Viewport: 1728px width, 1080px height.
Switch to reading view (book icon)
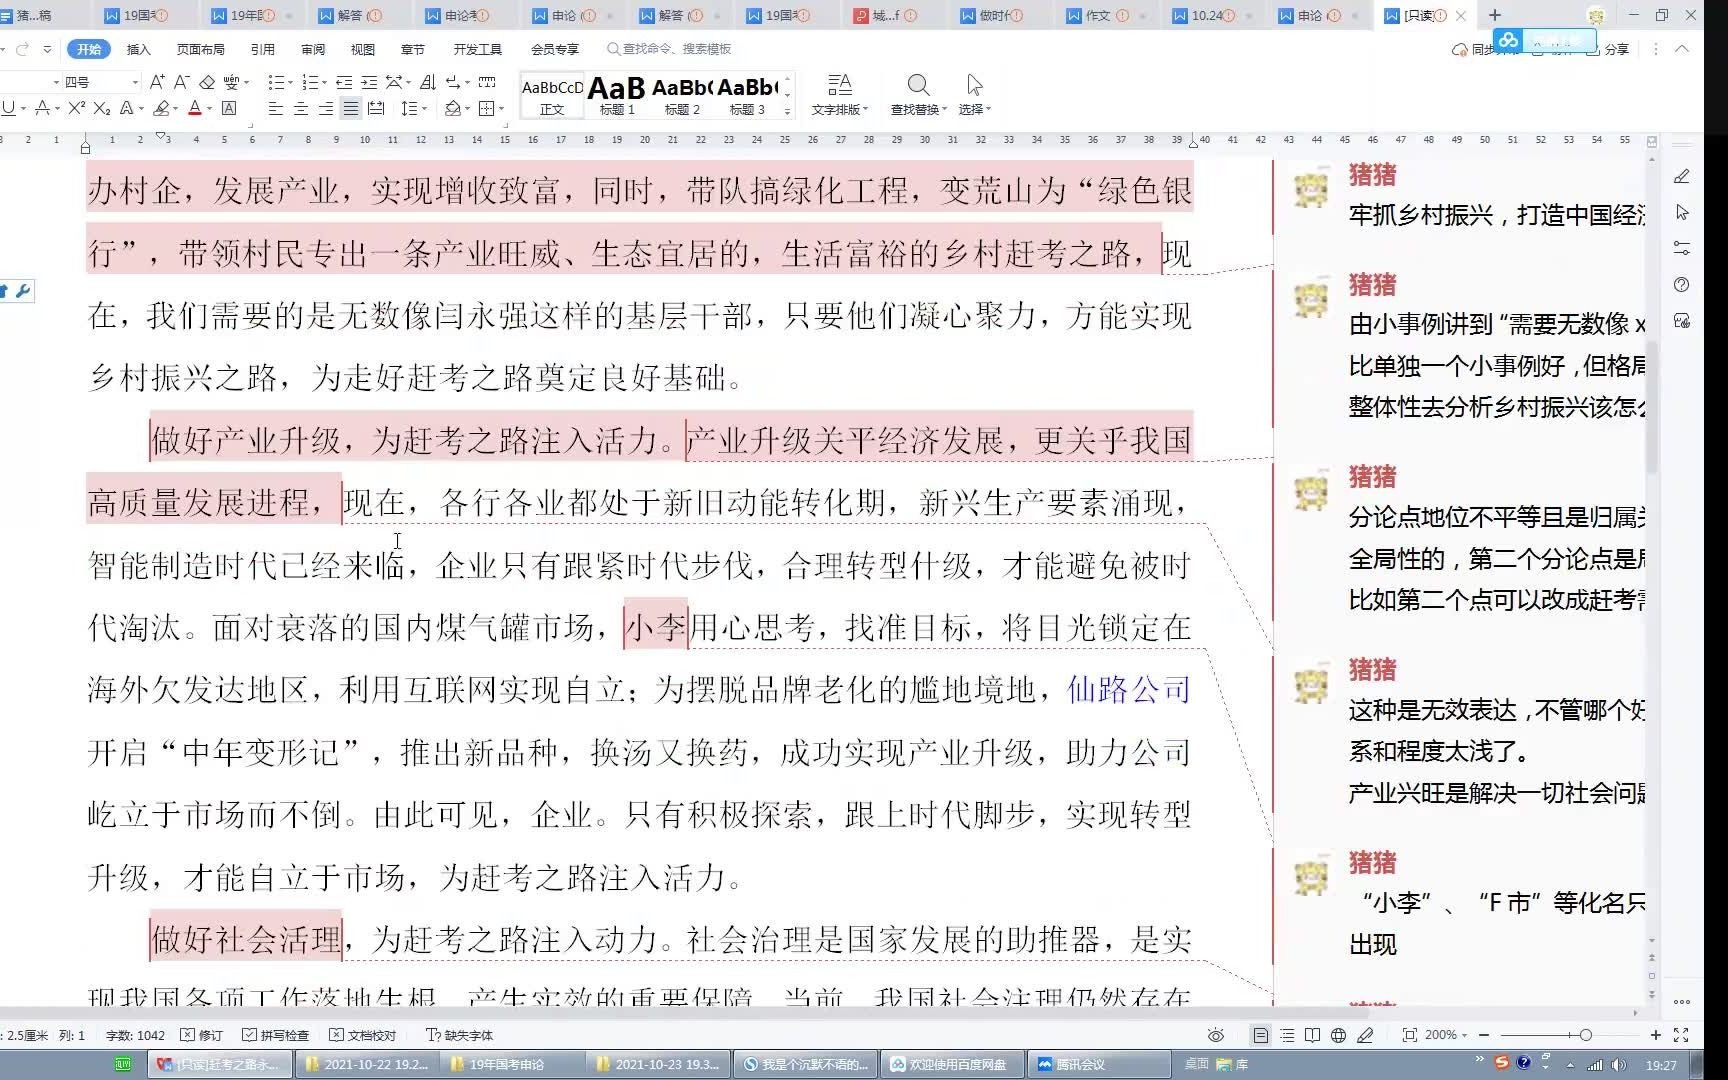click(x=1312, y=1035)
